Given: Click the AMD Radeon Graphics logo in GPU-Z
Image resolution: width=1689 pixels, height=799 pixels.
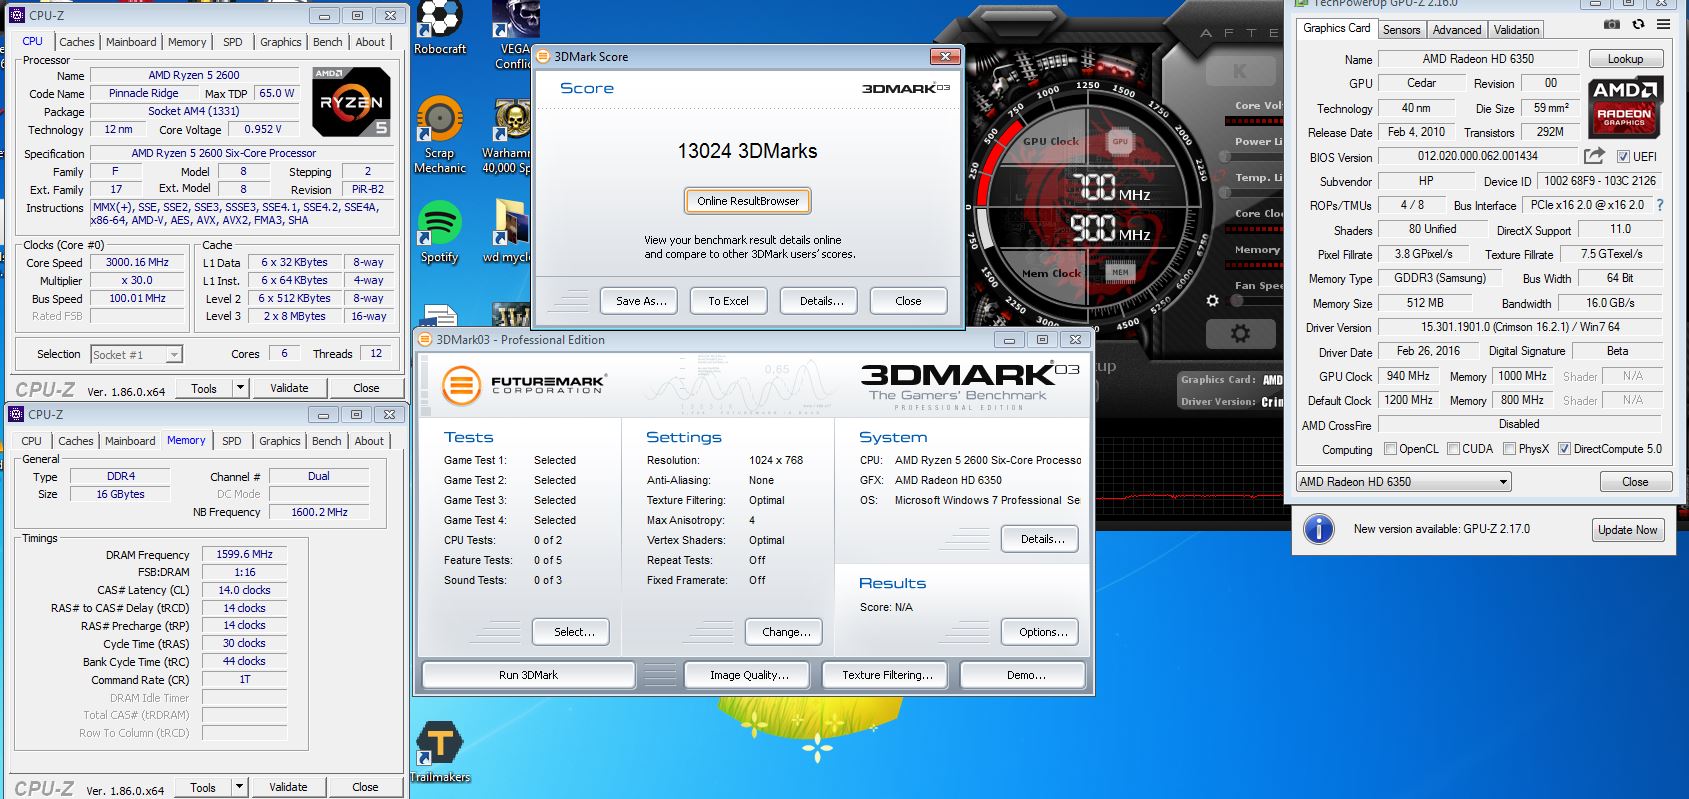Looking at the screenshot, I should pyautogui.click(x=1624, y=106).
